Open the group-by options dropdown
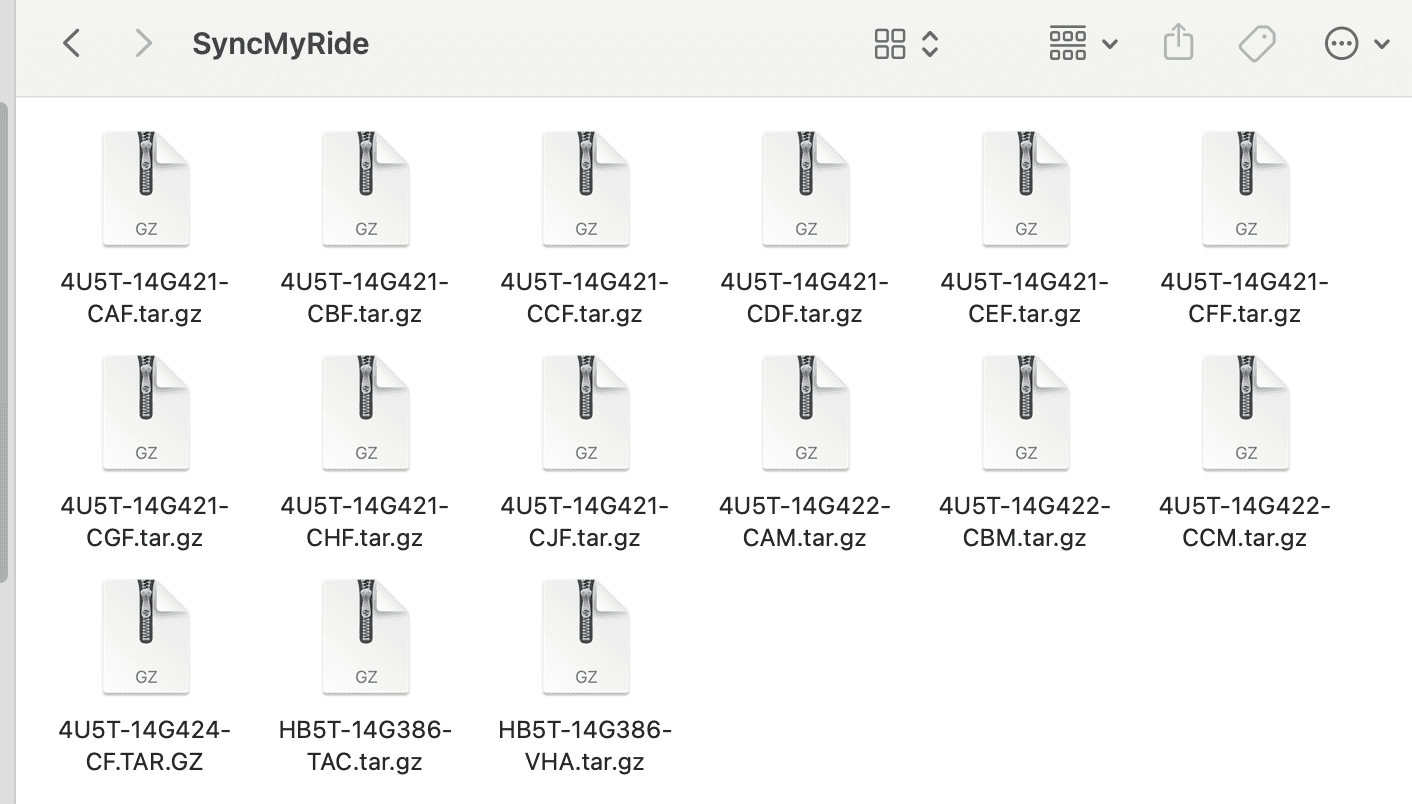Viewport: 1412px width, 804px height. click(1083, 44)
